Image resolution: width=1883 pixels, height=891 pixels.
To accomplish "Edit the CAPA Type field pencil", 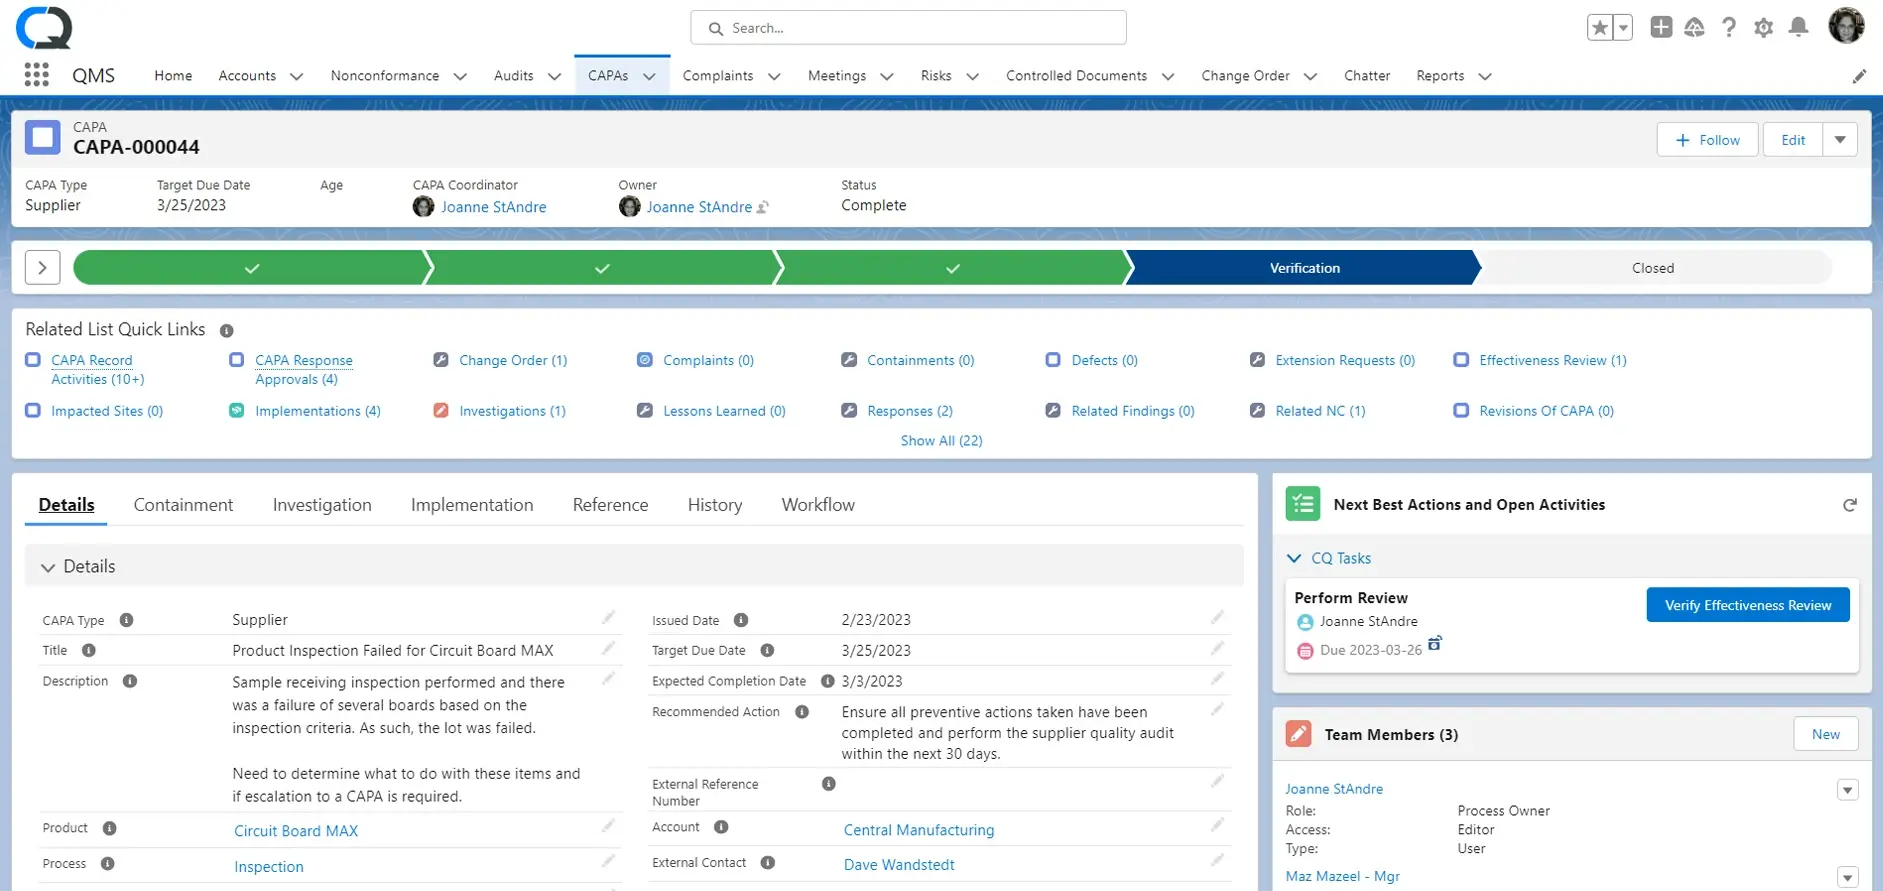I will tap(608, 618).
